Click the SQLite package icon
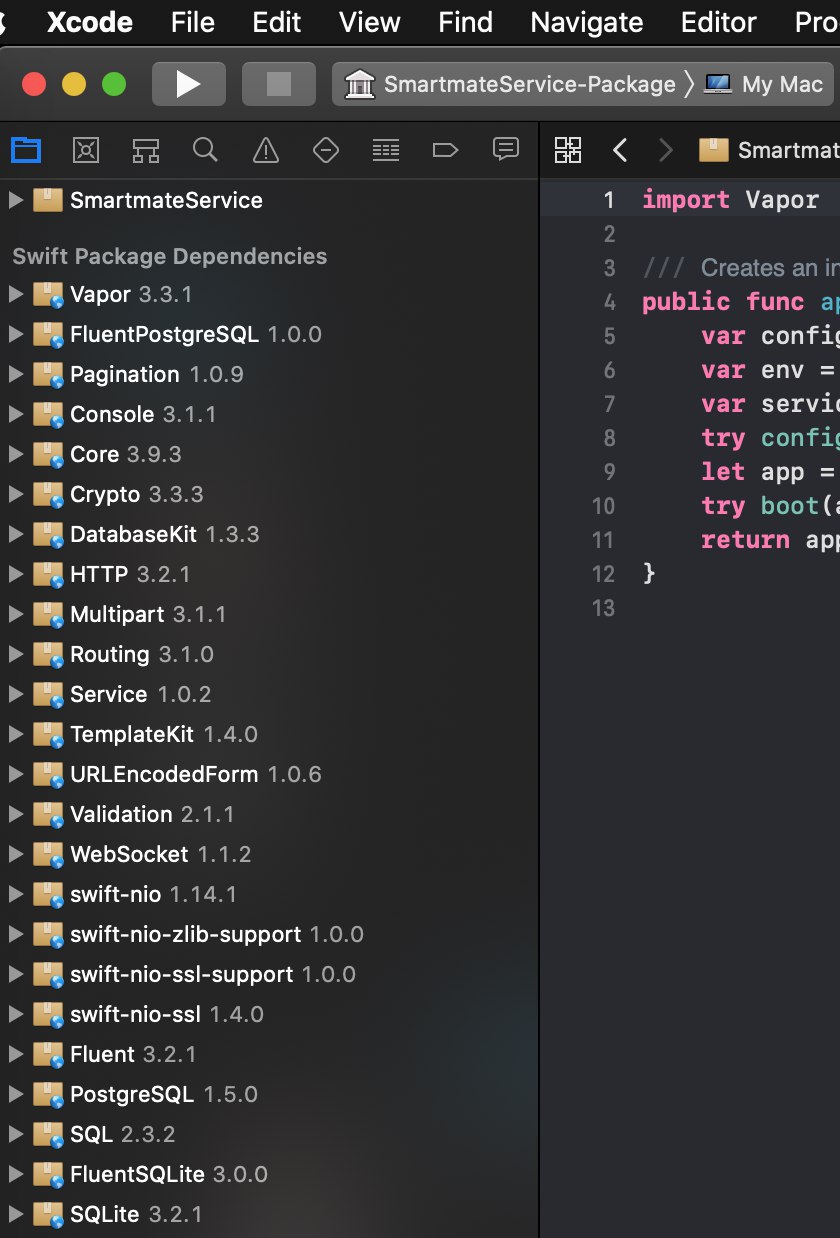This screenshot has height=1238, width=840. (x=48, y=1214)
